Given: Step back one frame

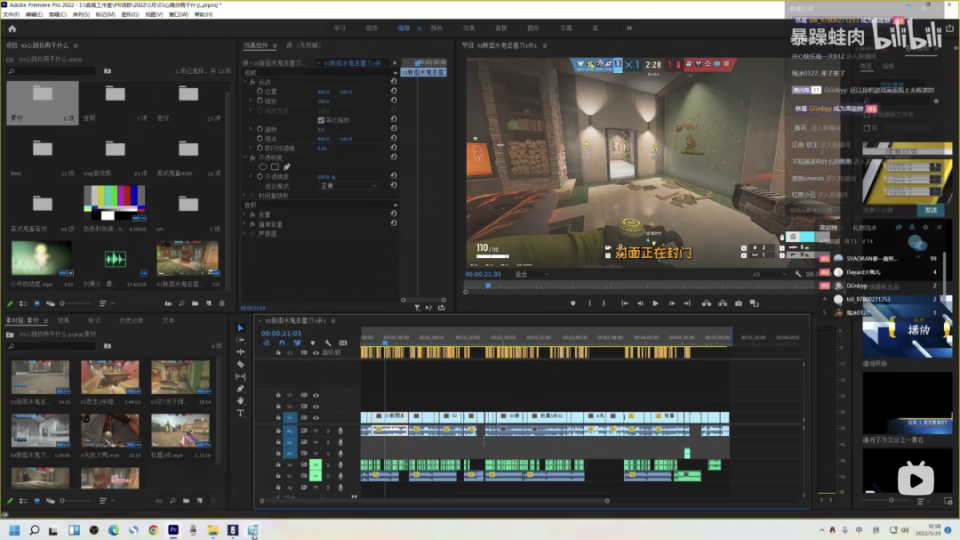Looking at the screenshot, I should tap(640, 303).
